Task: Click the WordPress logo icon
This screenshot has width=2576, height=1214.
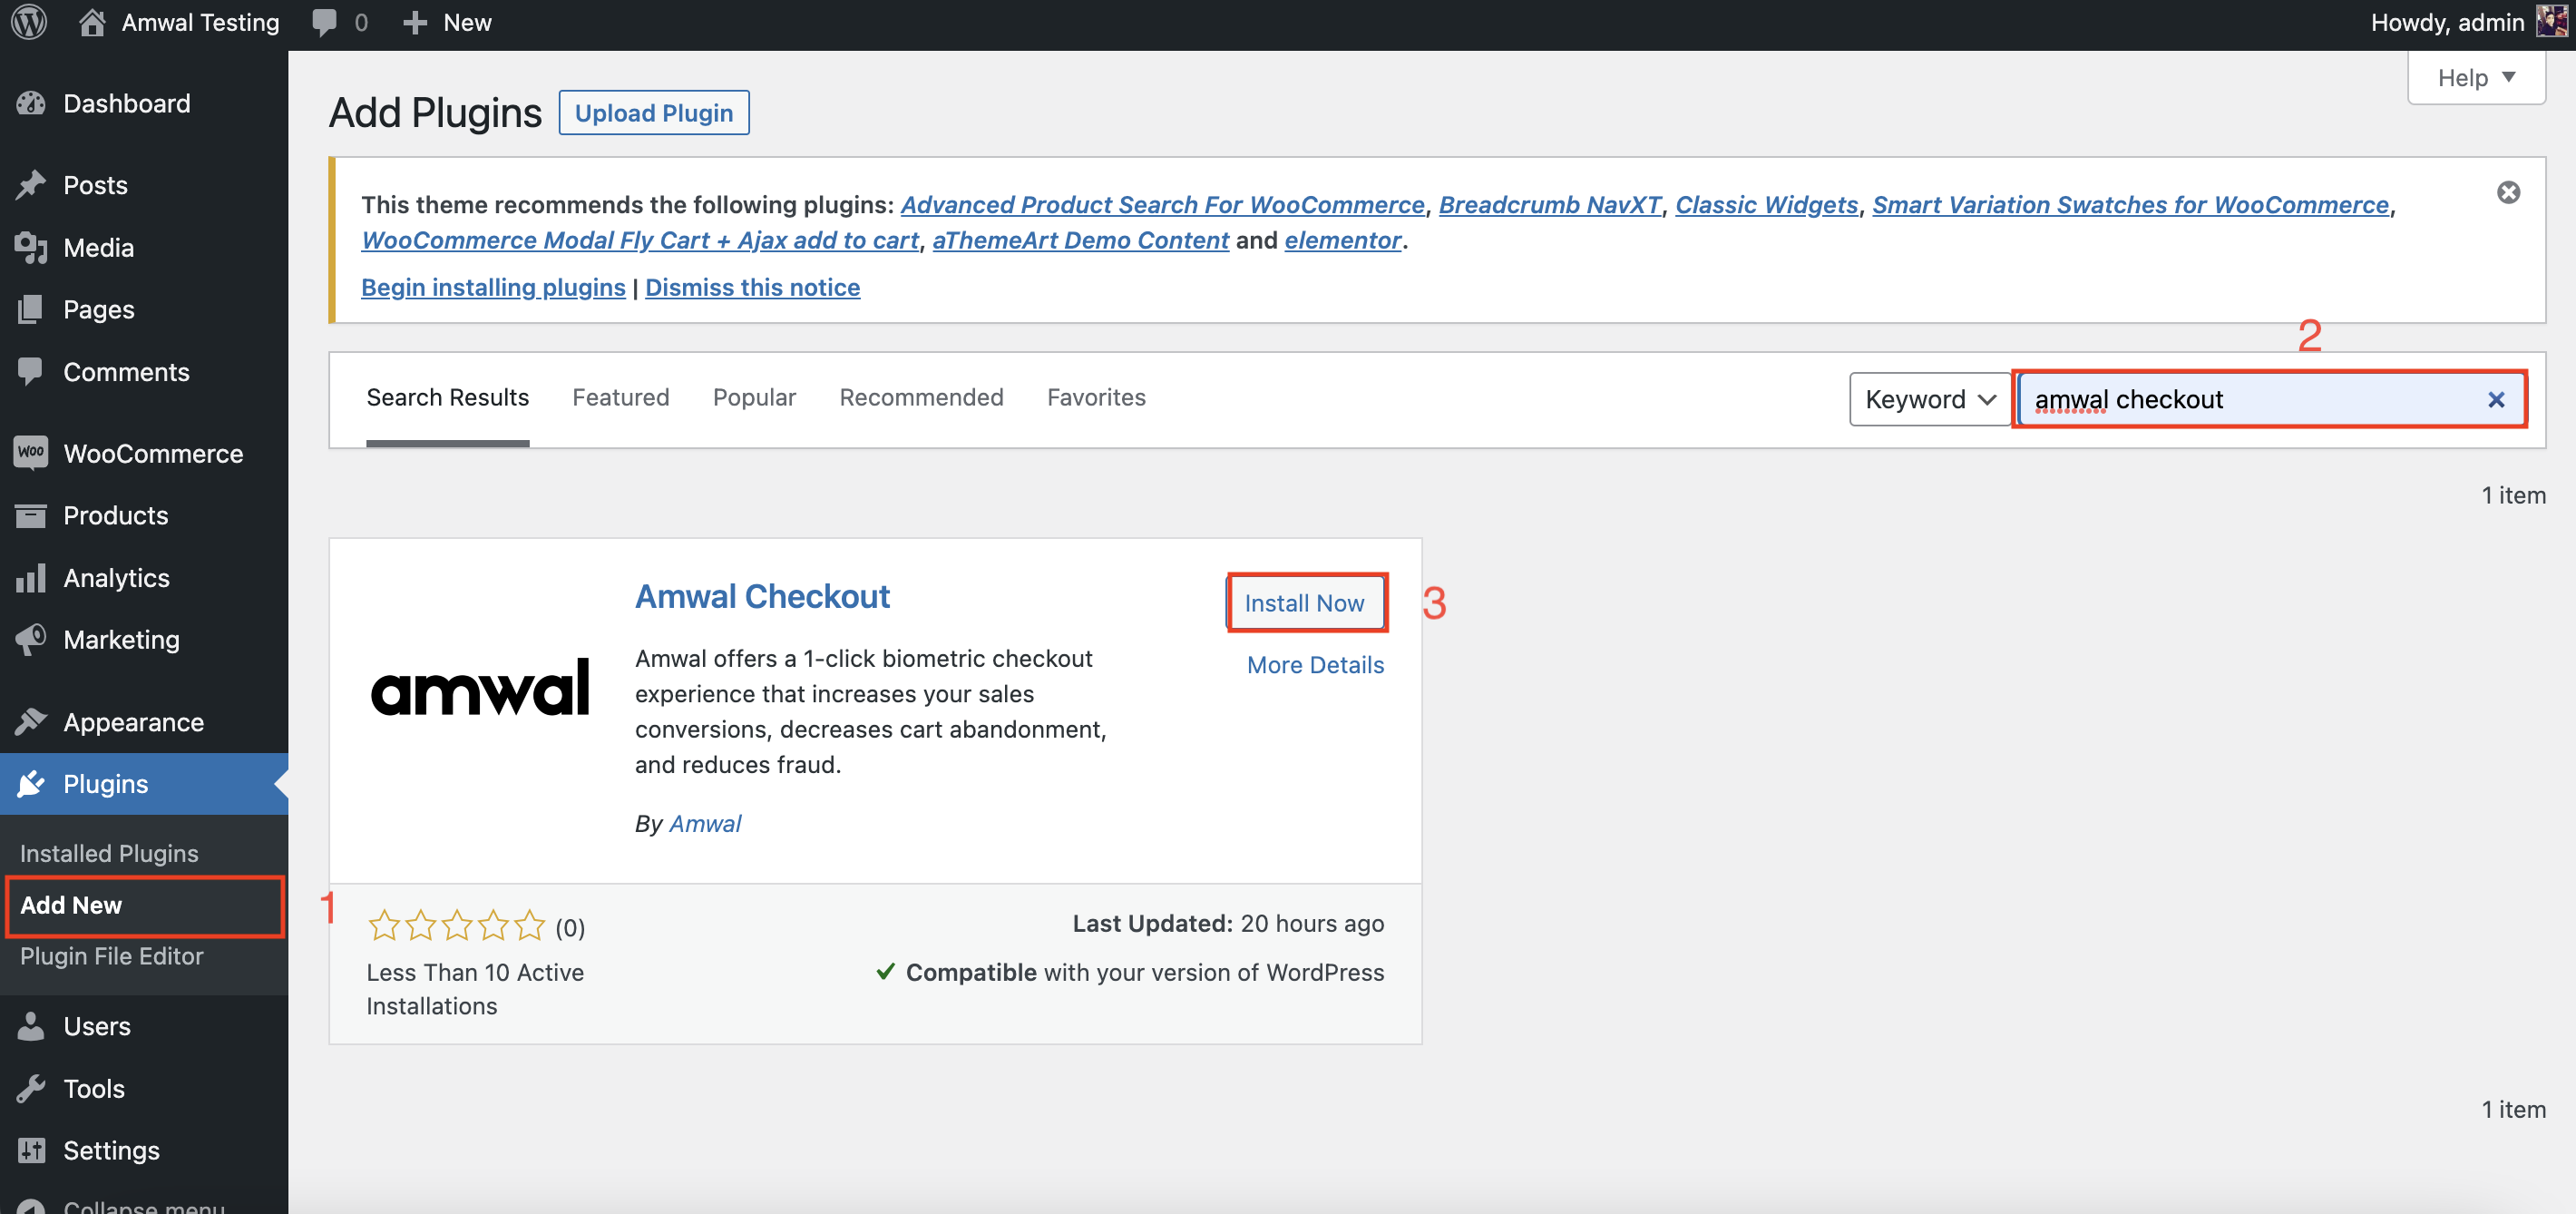Action: [x=29, y=22]
